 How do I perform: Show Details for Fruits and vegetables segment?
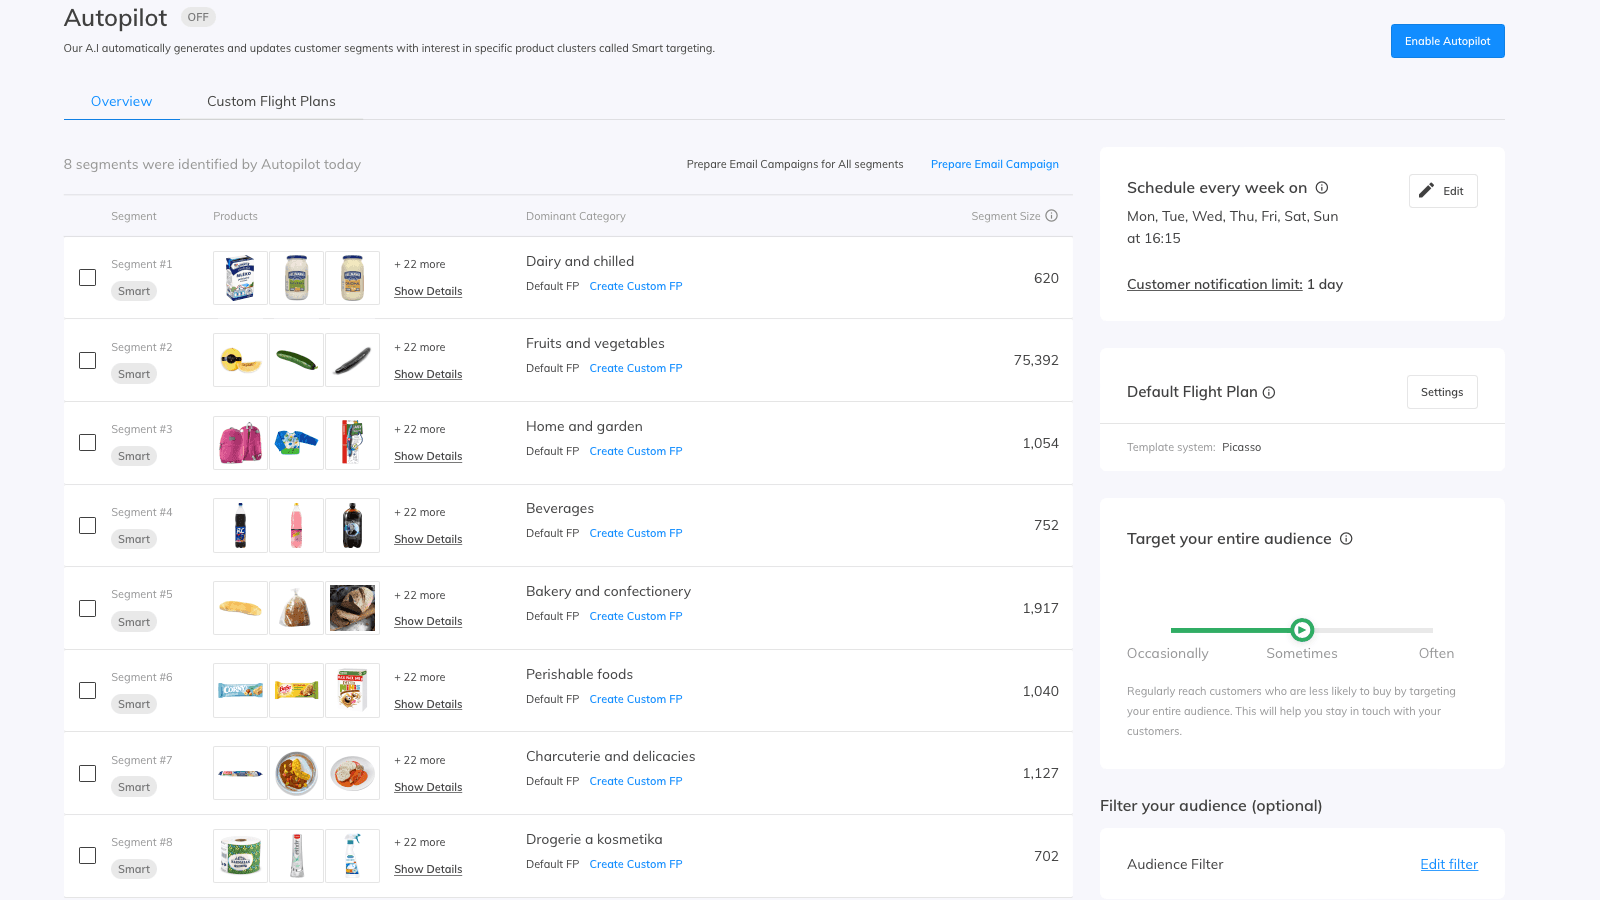point(428,373)
